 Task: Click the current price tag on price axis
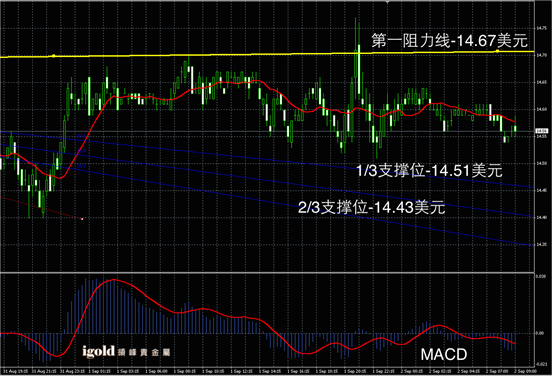click(542, 131)
